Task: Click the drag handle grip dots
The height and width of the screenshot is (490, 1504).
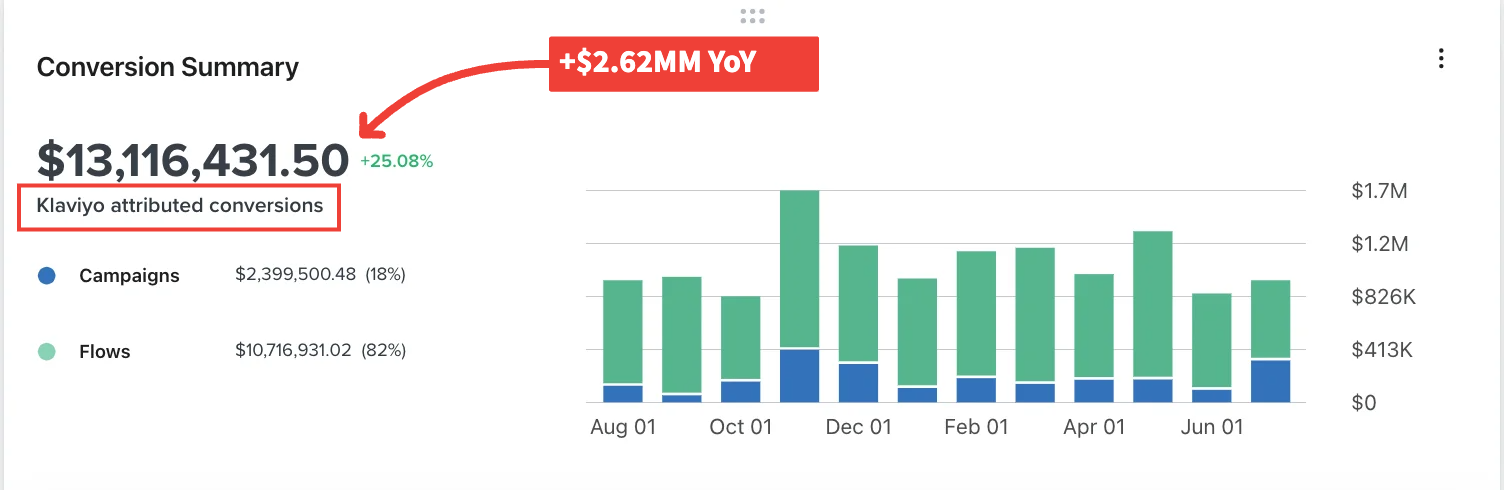Action: click(x=752, y=16)
